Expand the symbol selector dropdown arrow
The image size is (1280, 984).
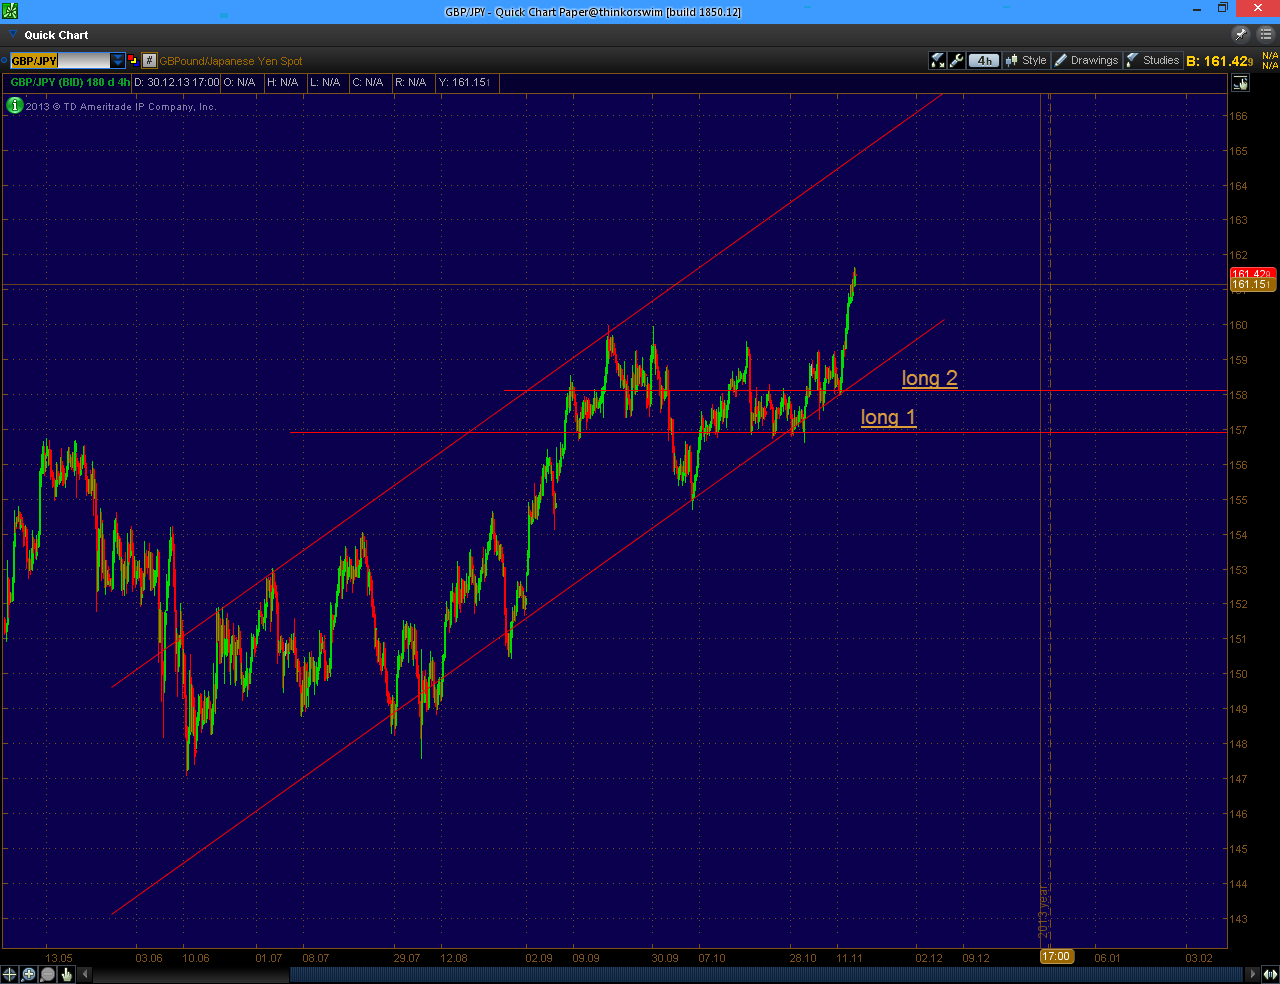pos(118,60)
